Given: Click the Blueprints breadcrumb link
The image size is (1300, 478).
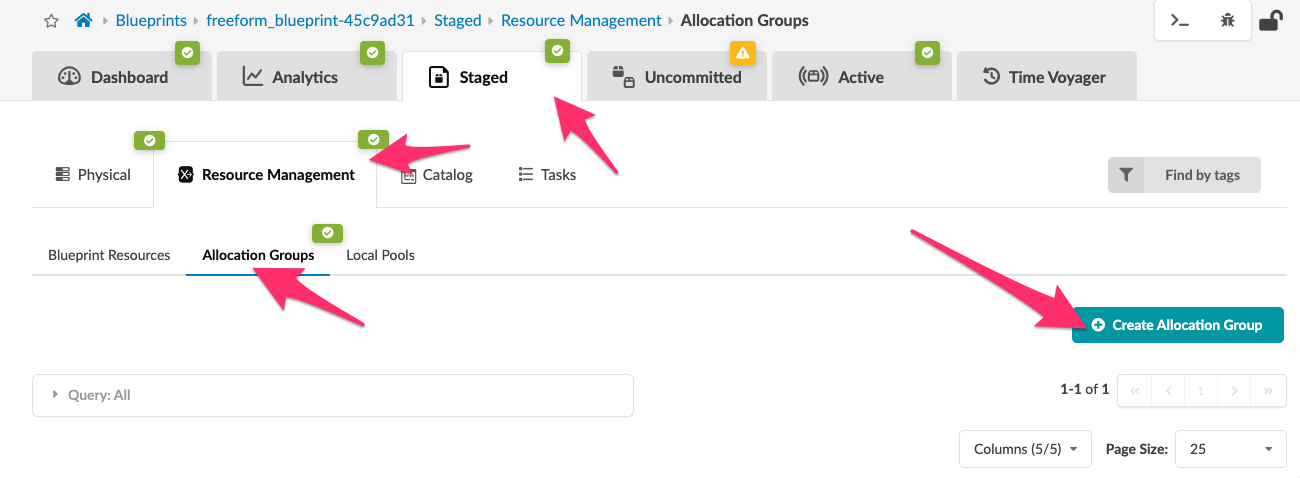Looking at the screenshot, I should [x=150, y=20].
